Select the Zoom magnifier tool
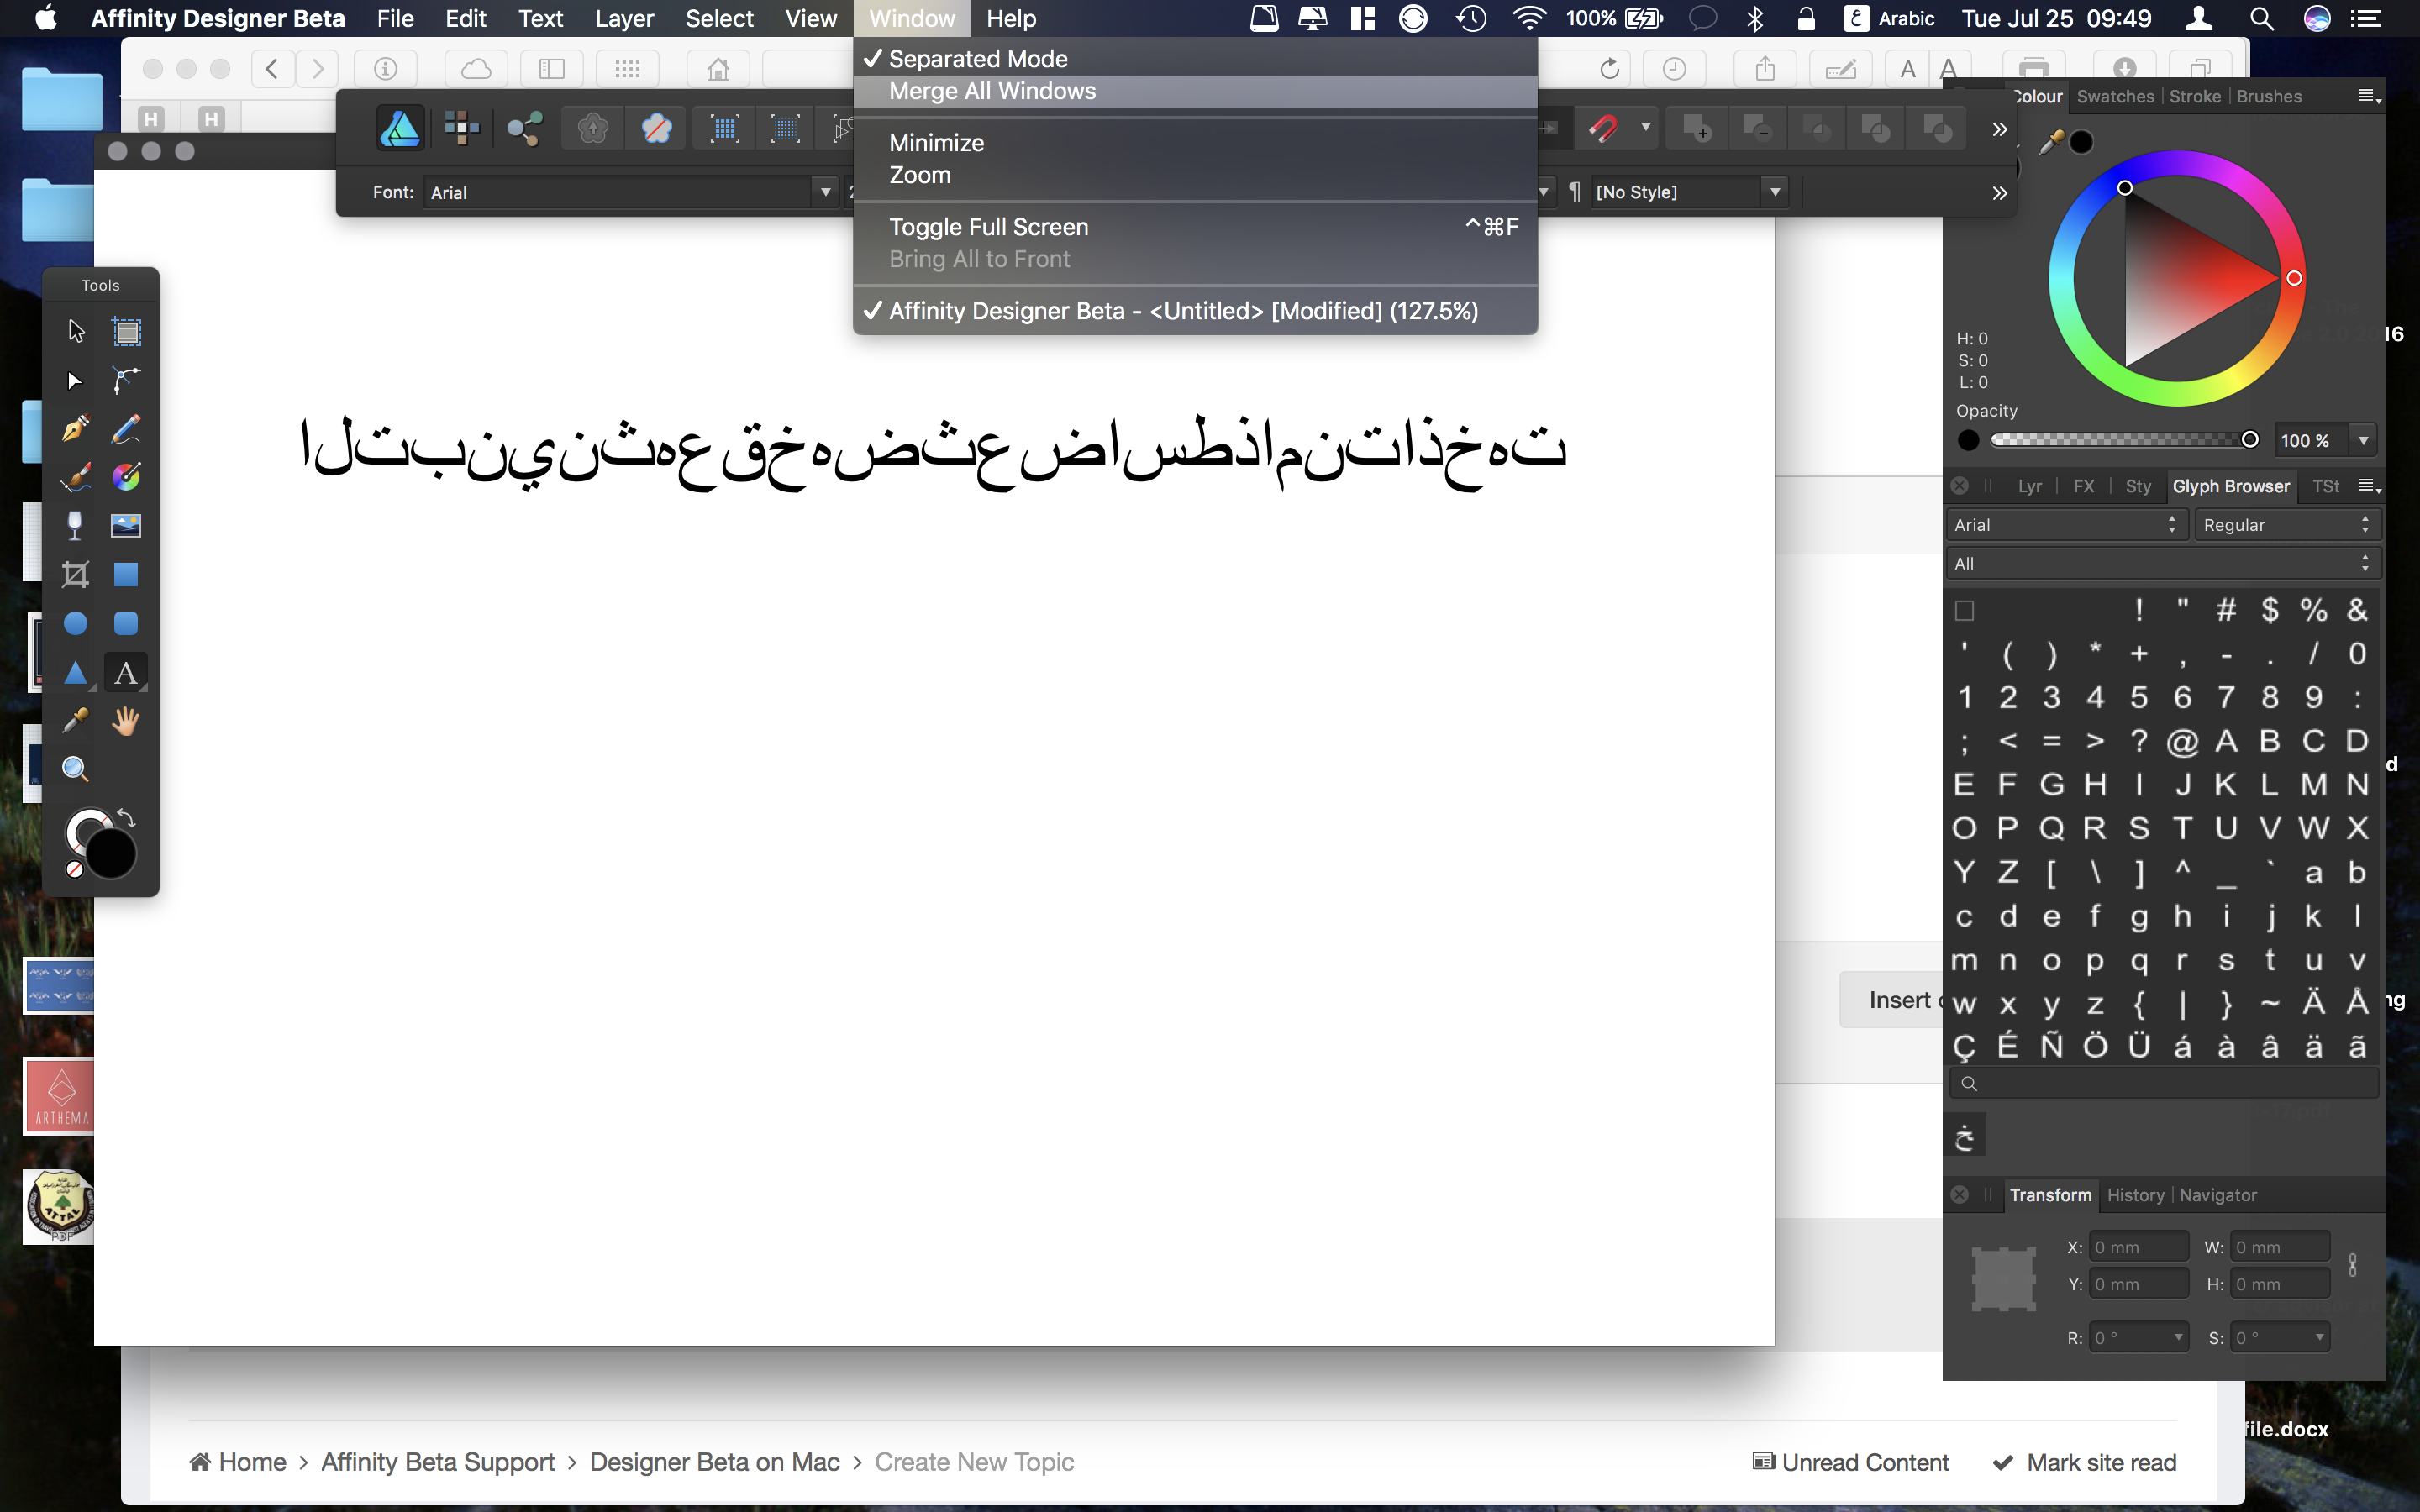Viewport: 2420px width, 1512px height. point(76,769)
